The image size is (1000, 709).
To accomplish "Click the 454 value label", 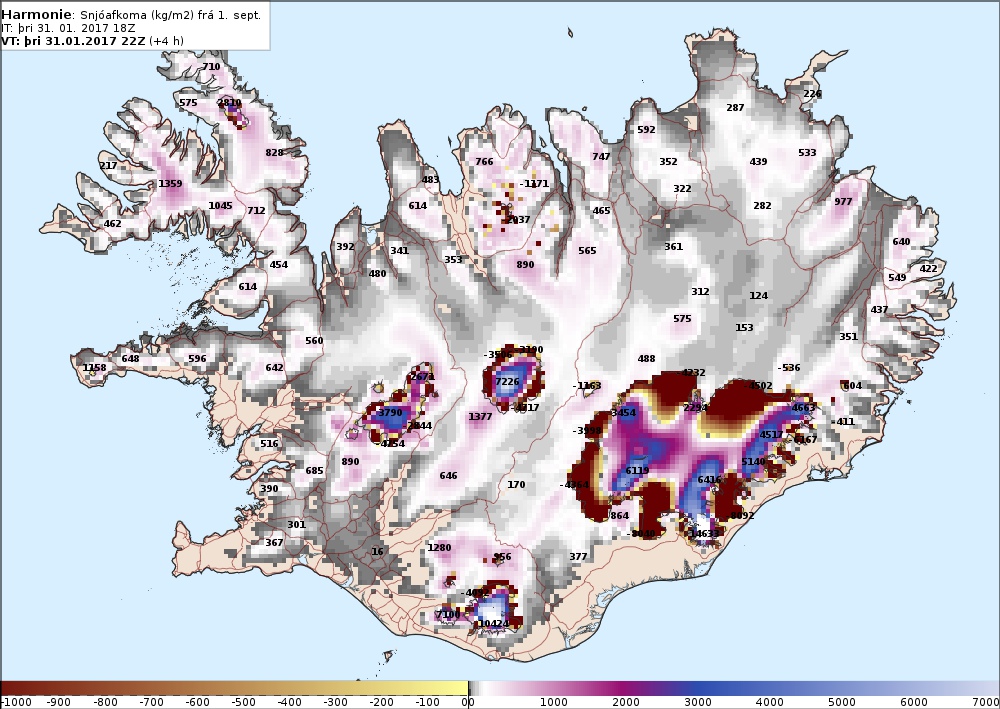I will point(279,265).
